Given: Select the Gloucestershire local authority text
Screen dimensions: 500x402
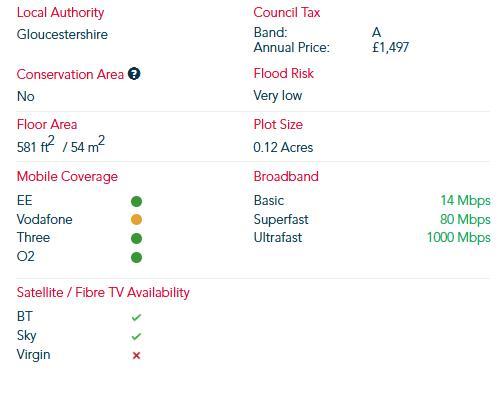Looking at the screenshot, I should pyautogui.click(x=62, y=34).
